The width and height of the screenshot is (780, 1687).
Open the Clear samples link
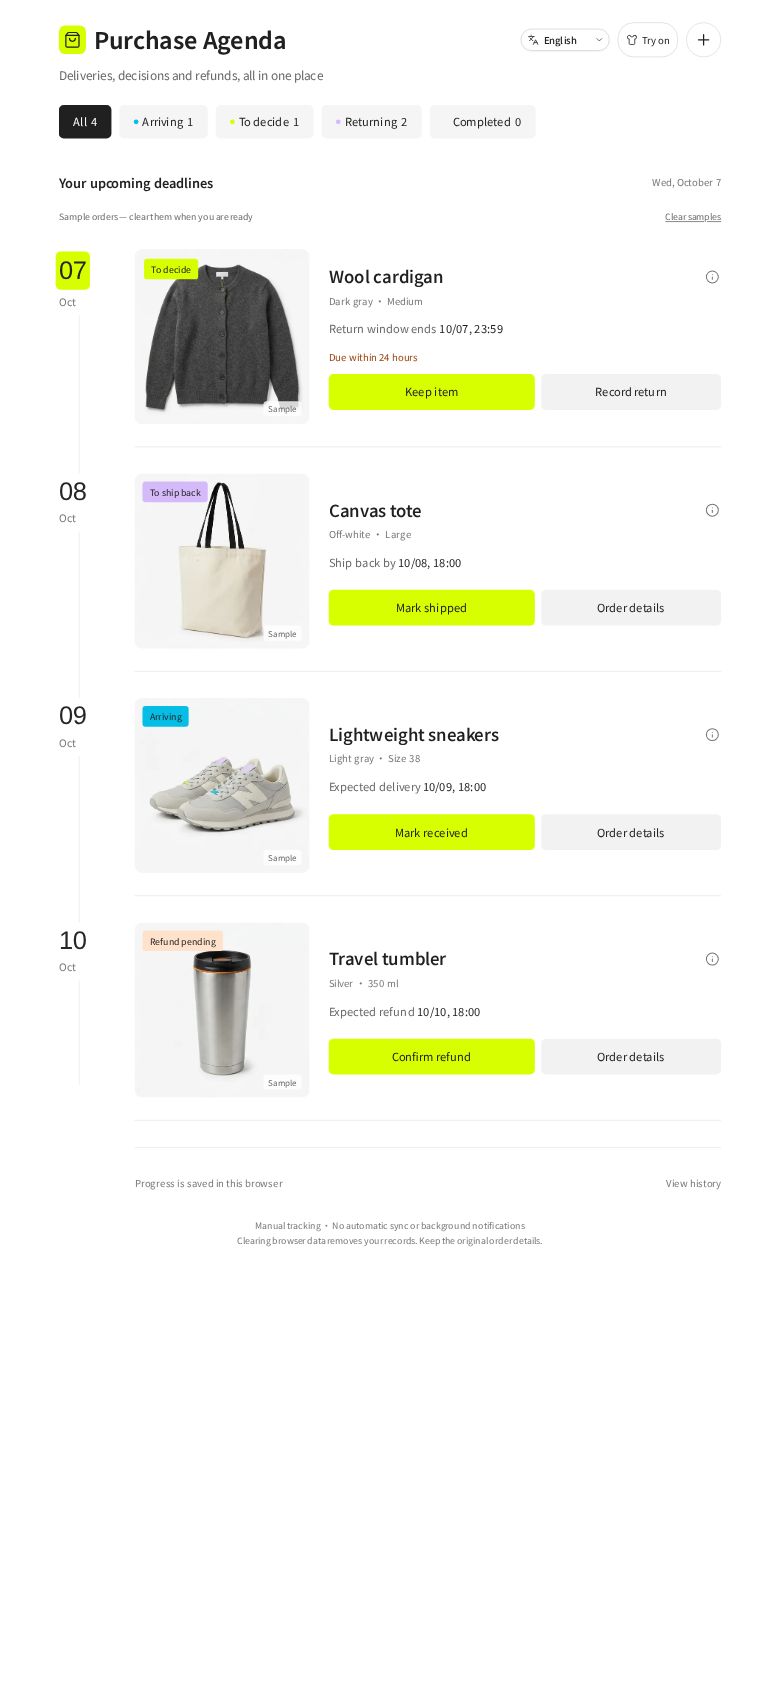tap(693, 217)
